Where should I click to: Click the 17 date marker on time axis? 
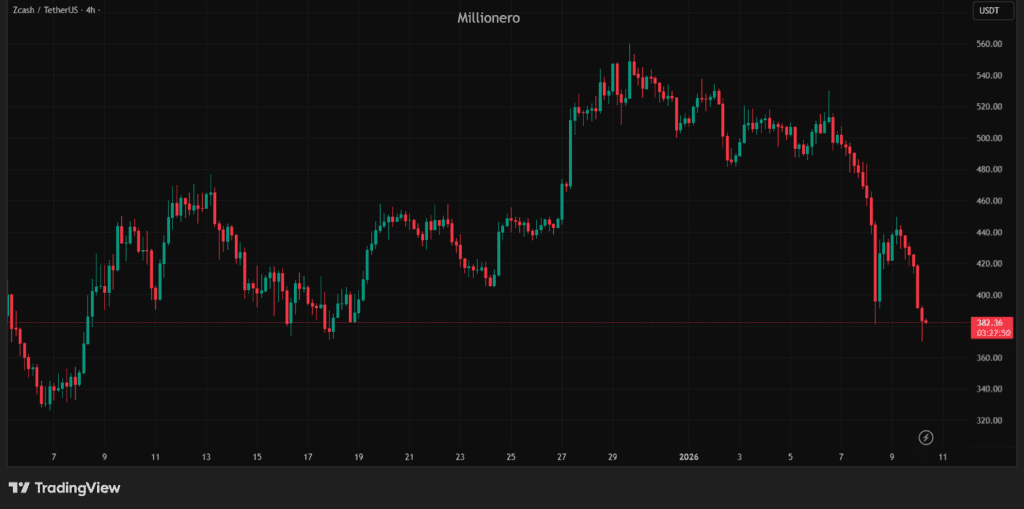tap(308, 457)
